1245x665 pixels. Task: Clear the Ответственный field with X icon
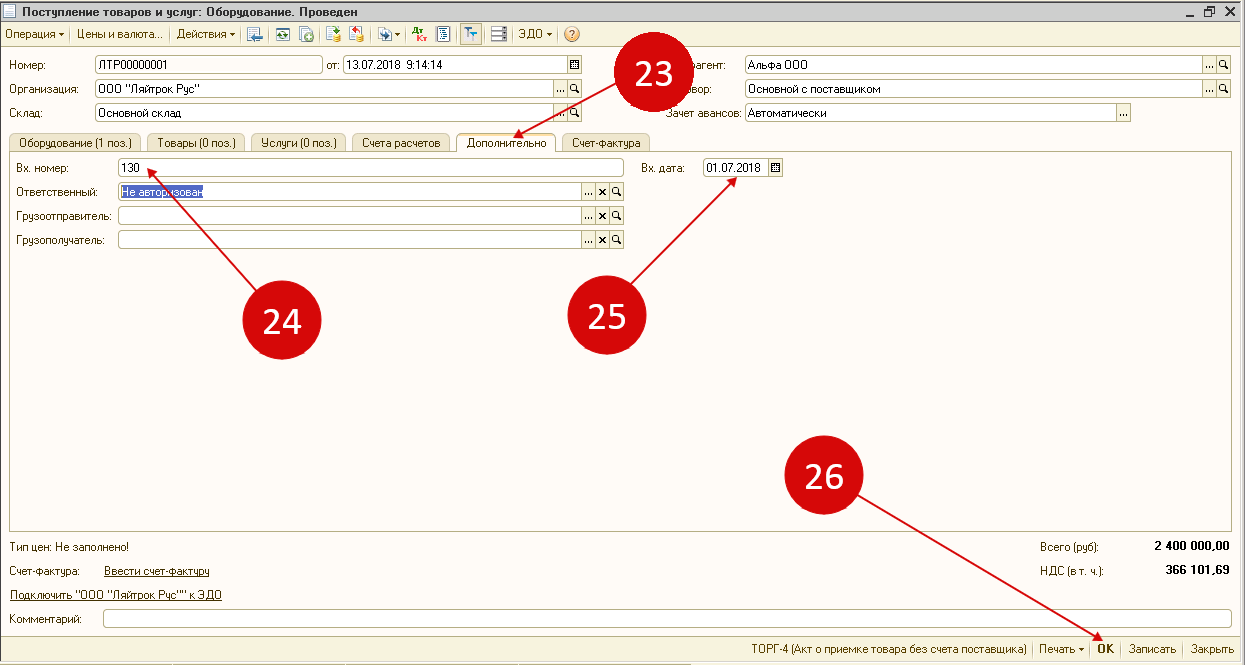[x=602, y=192]
